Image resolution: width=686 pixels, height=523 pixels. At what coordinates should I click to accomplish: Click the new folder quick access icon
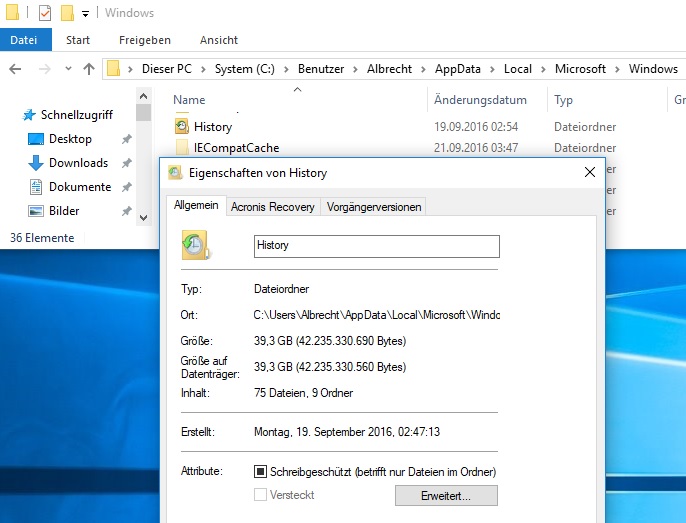[67, 13]
